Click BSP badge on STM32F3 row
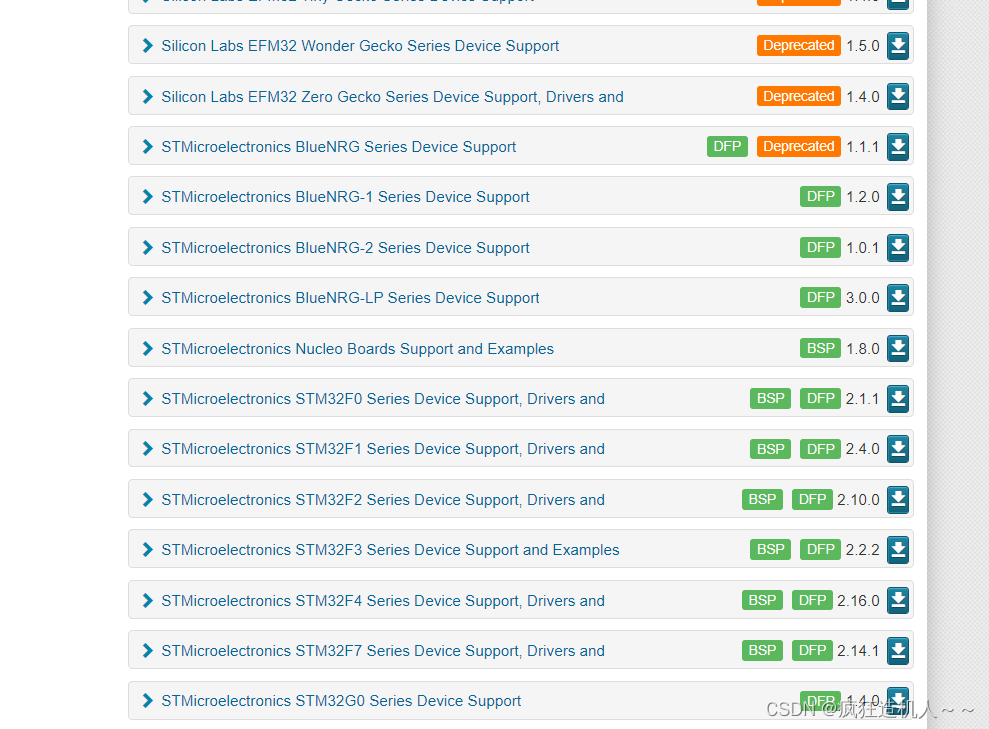 coord(770,549)
